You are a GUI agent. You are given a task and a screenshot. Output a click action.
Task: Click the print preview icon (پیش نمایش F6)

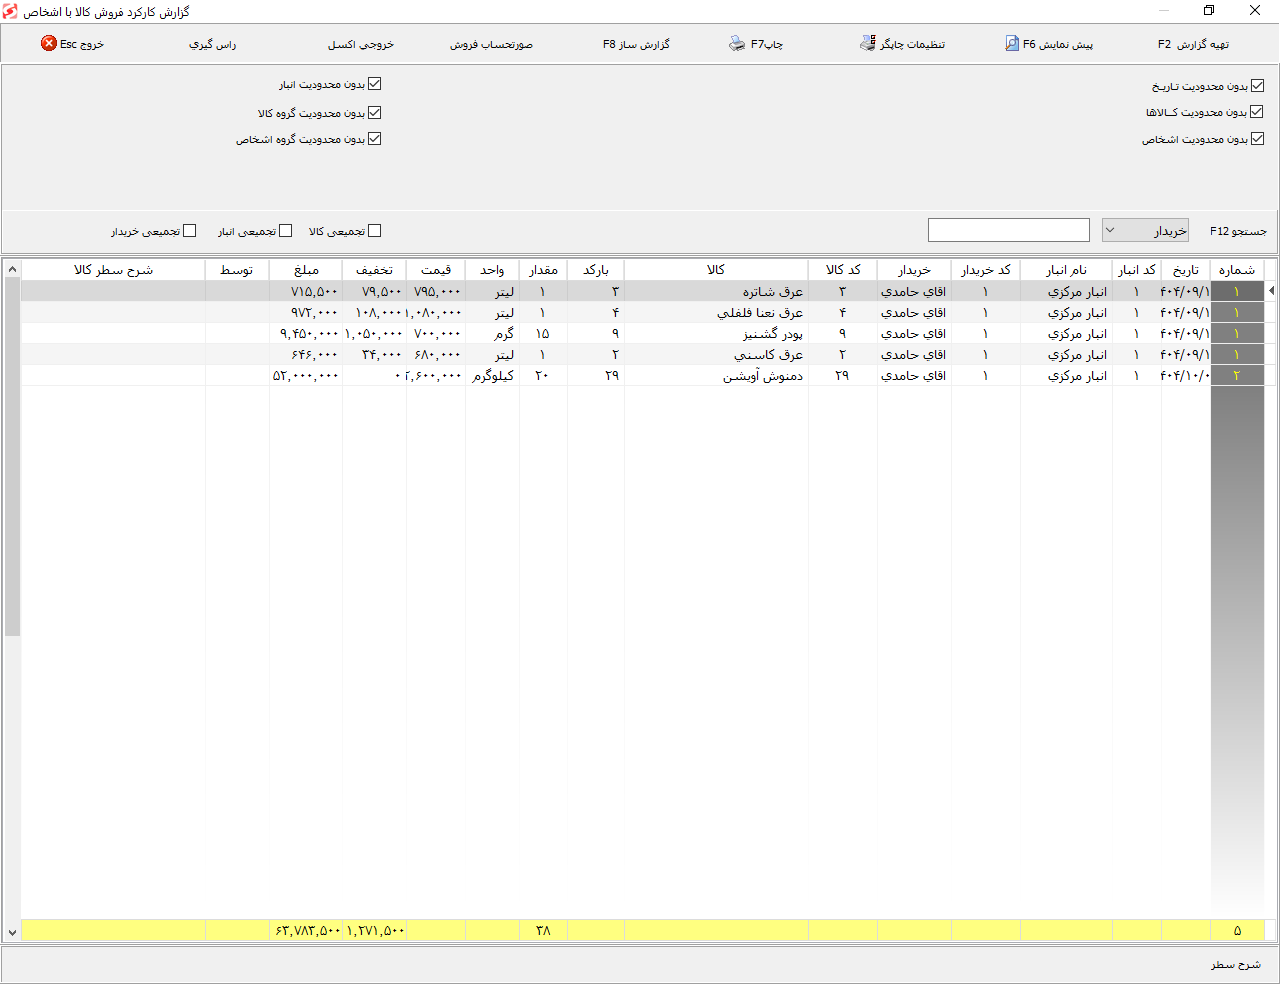point(1012,44)
